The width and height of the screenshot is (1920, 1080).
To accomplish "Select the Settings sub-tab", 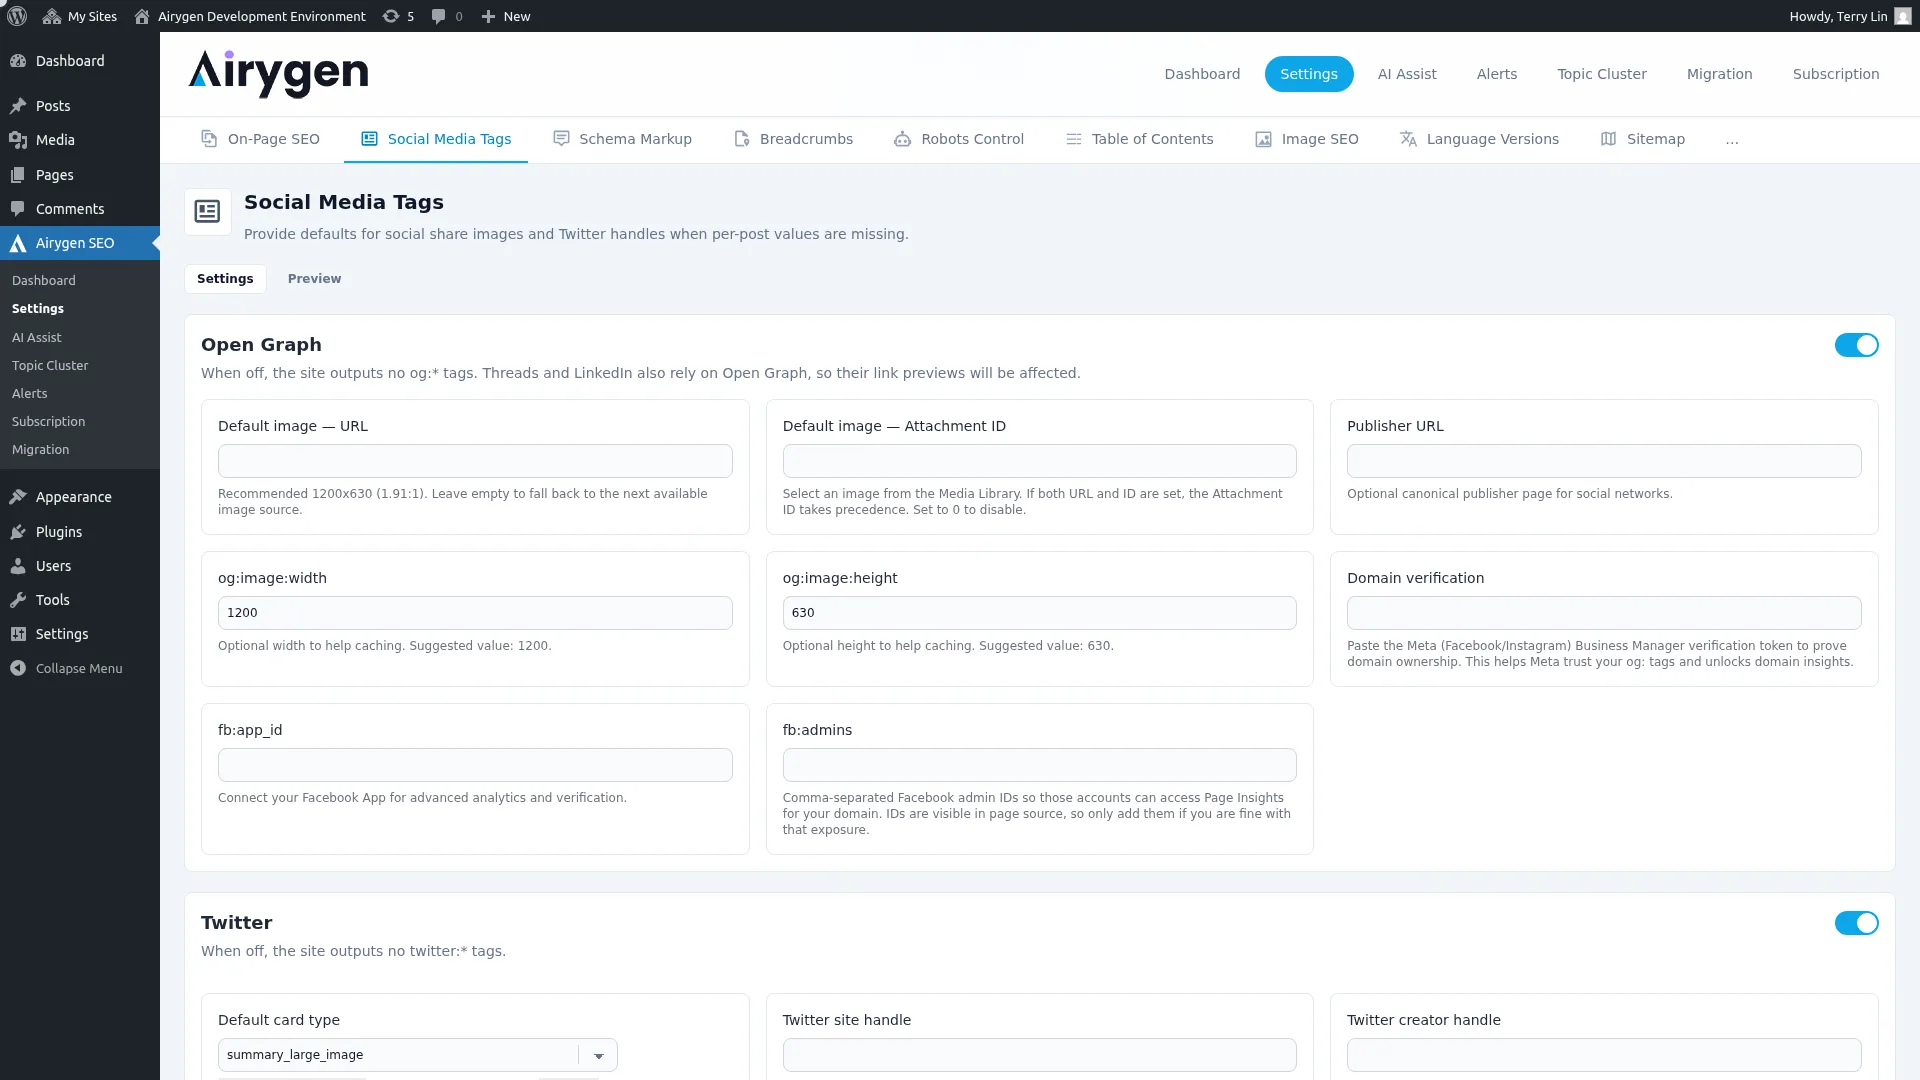I will tap(225, 279).
